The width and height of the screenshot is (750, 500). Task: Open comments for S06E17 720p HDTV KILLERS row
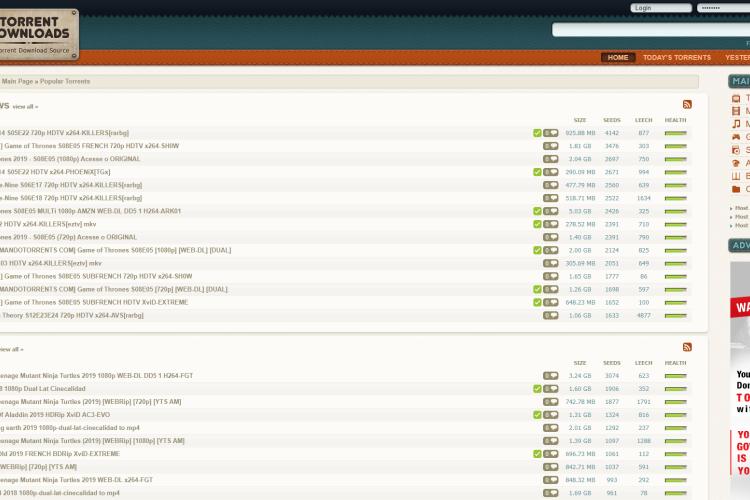pos(551,185)
